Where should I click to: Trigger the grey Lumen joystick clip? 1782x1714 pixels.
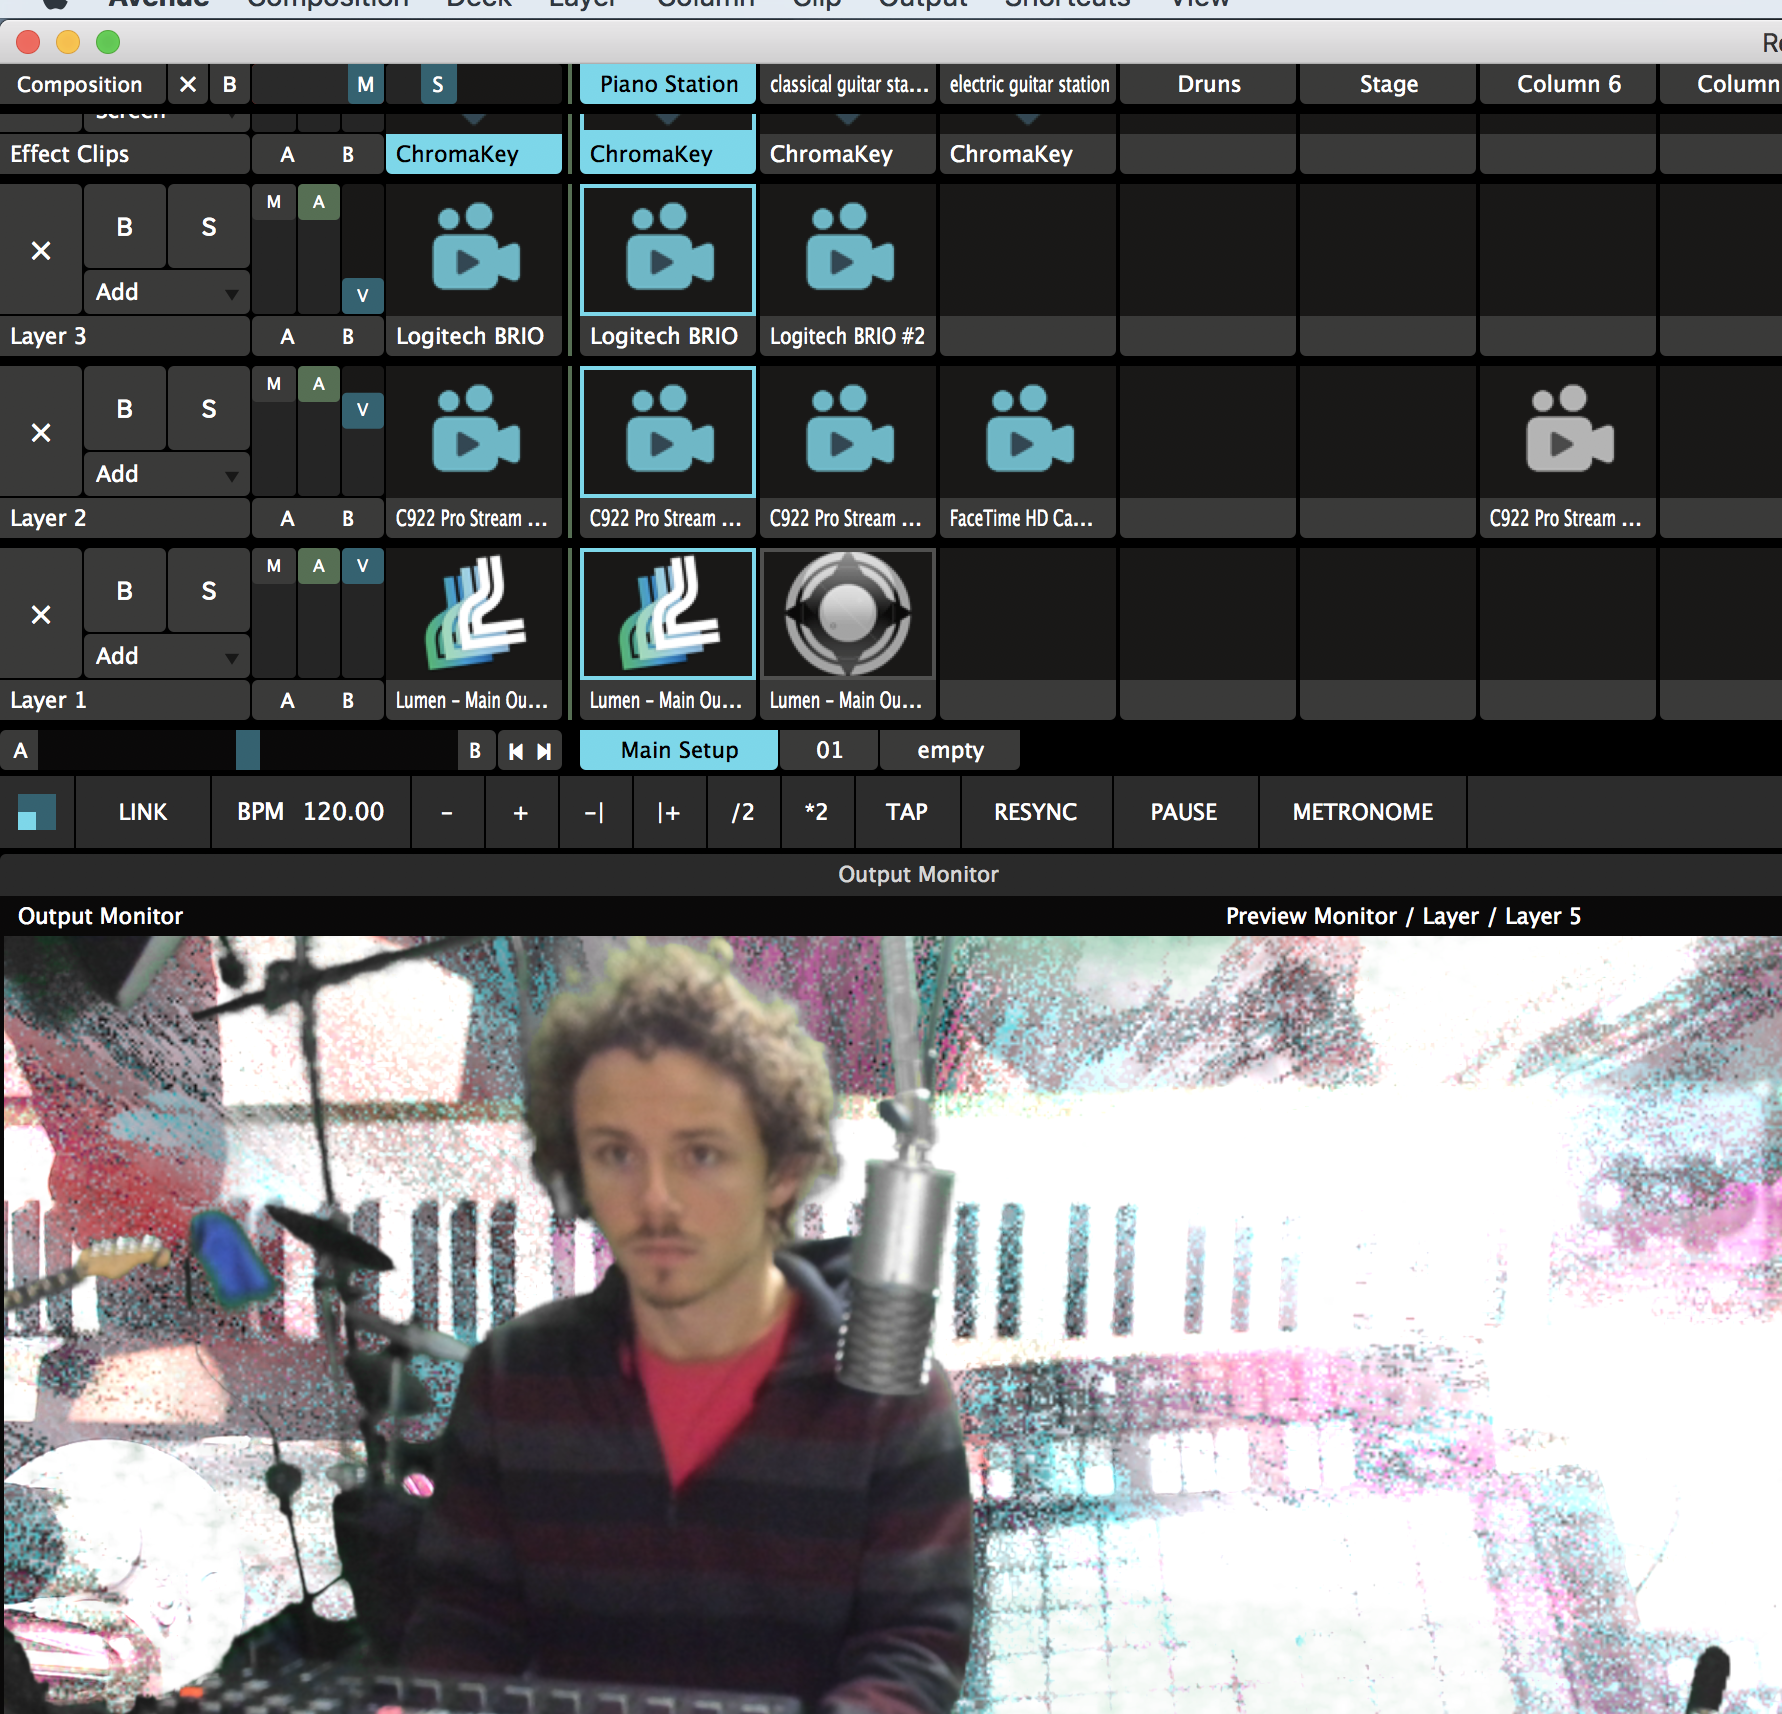pyautogui.click(x=848, y=614)
